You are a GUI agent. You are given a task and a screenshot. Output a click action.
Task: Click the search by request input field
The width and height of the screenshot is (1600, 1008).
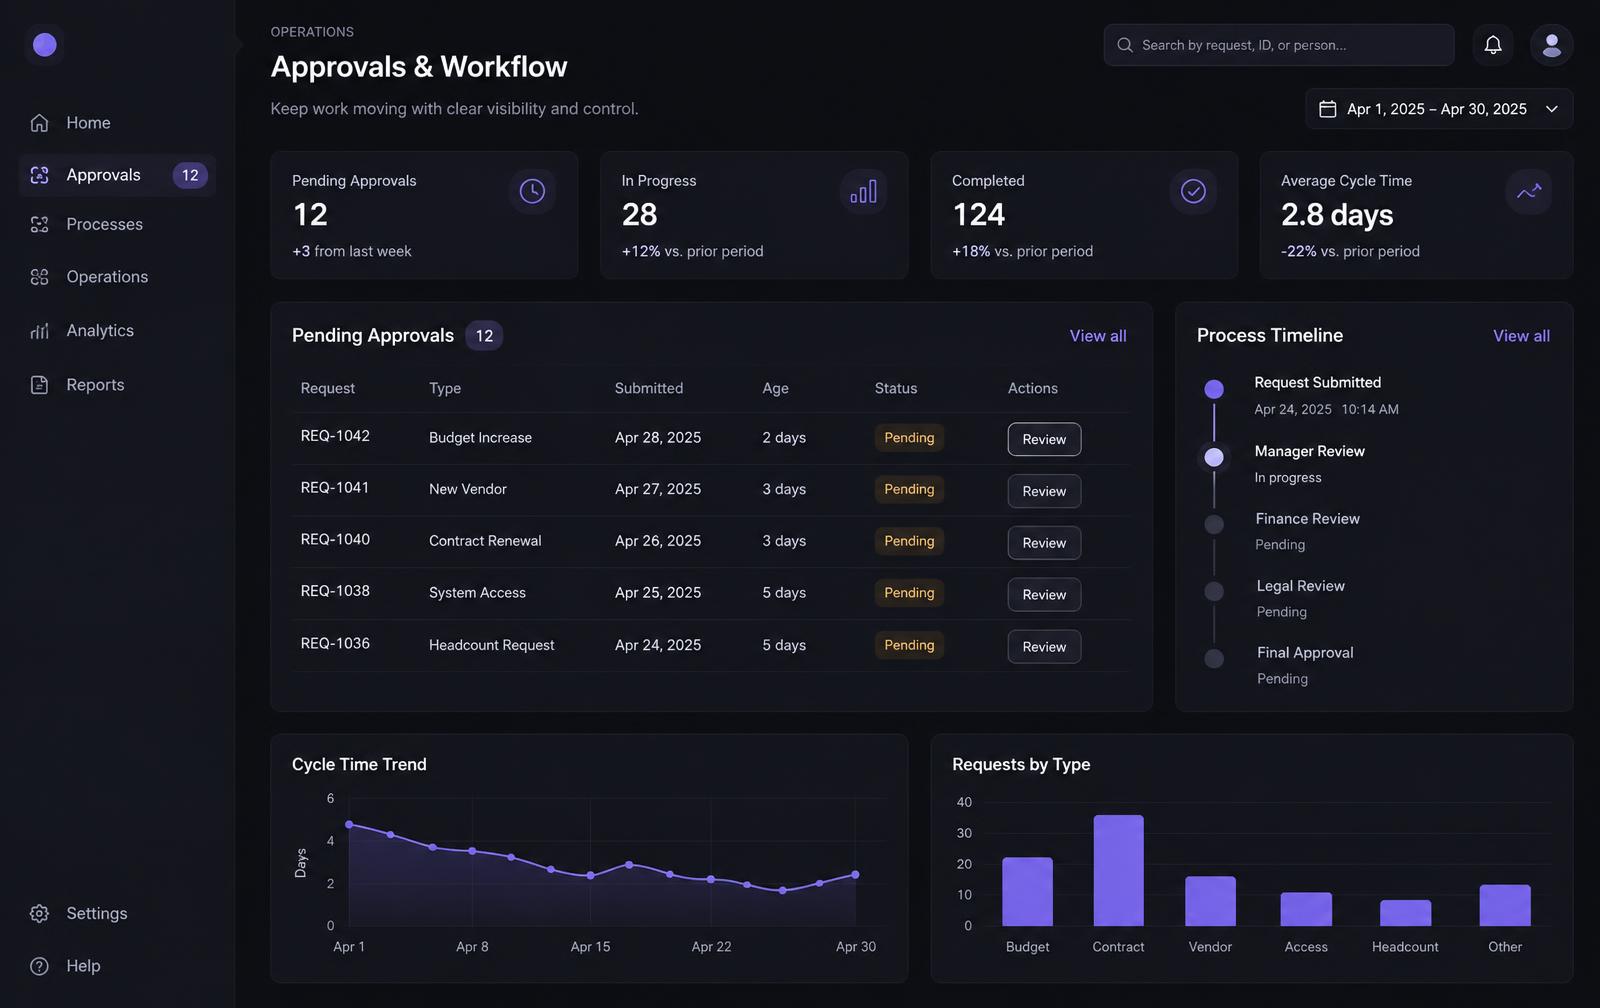[x=1279, y=45]
